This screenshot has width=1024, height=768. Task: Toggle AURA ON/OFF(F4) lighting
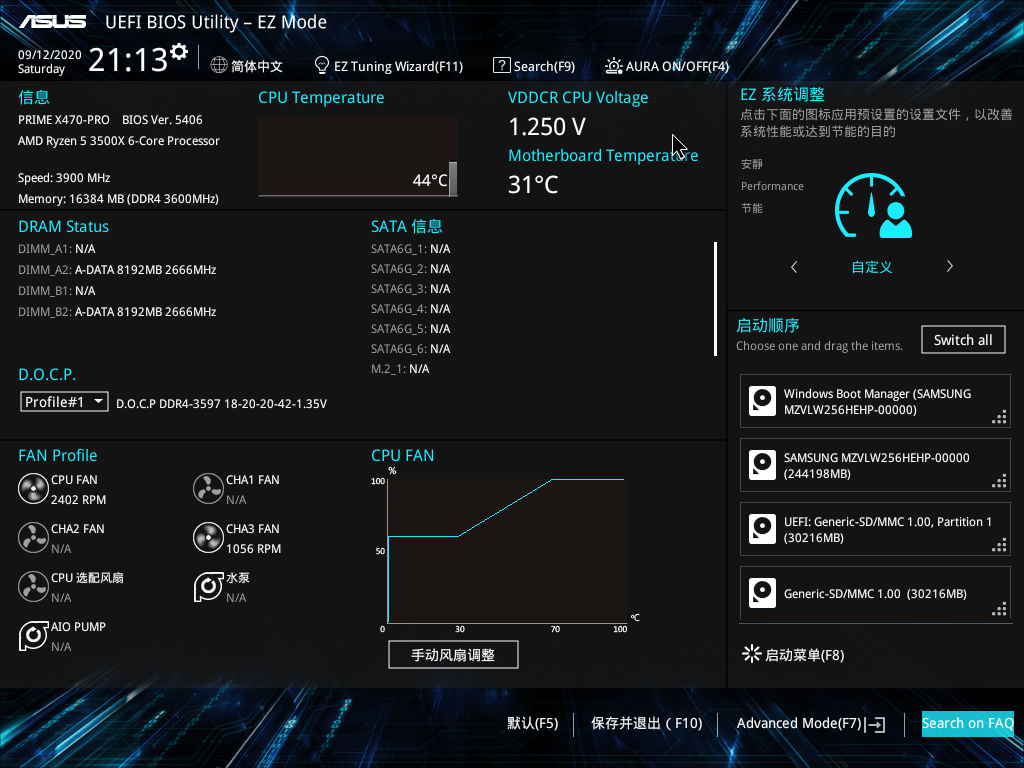(x=667, y=66)
